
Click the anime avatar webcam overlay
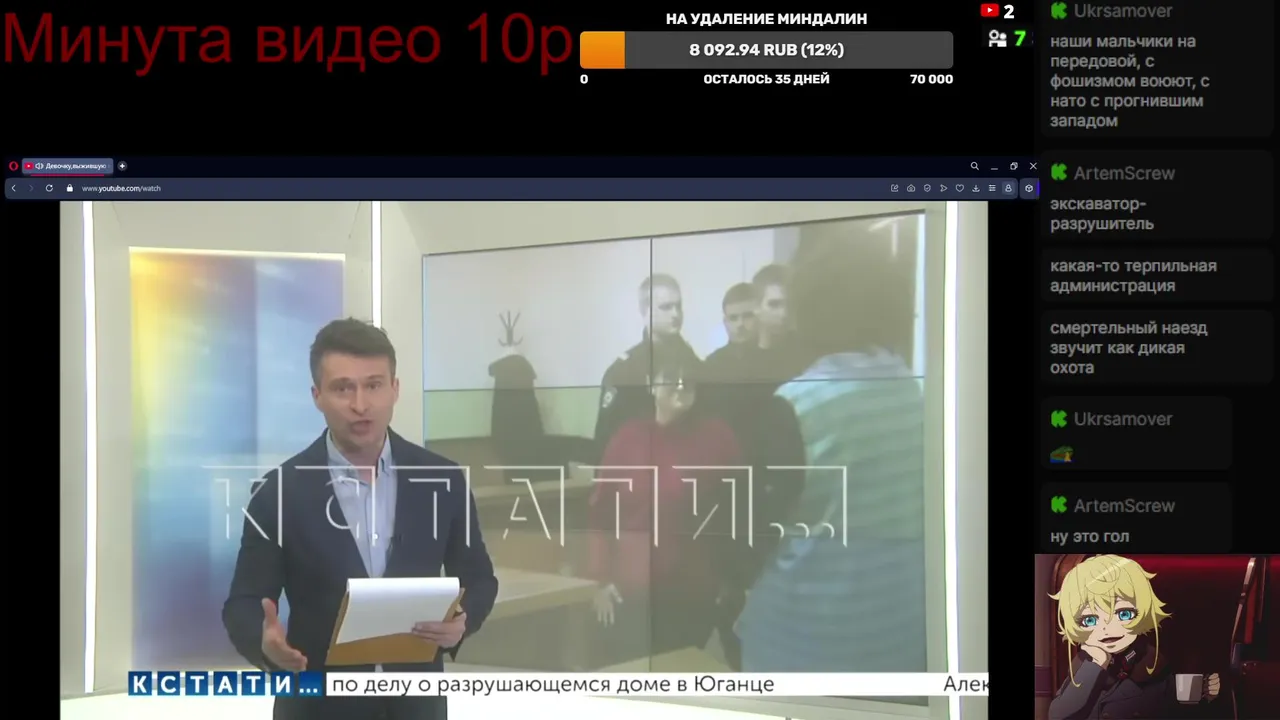(x=1157, y=637)
